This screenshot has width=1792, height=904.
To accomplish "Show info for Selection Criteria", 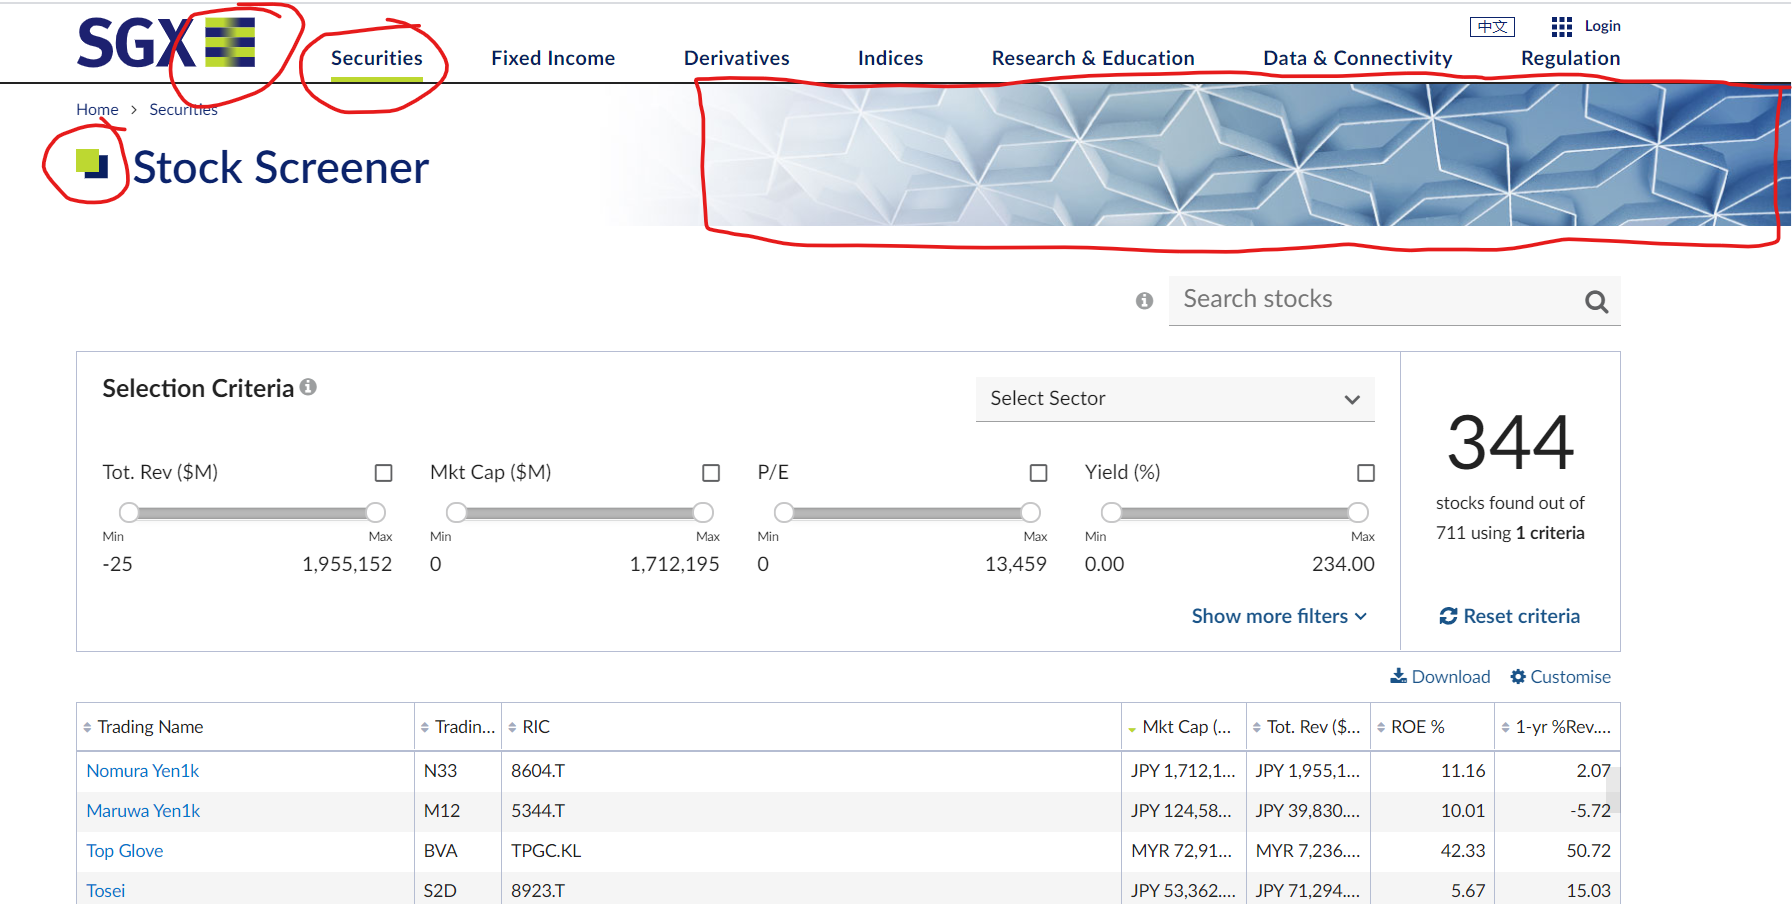I will coord(308,387).
